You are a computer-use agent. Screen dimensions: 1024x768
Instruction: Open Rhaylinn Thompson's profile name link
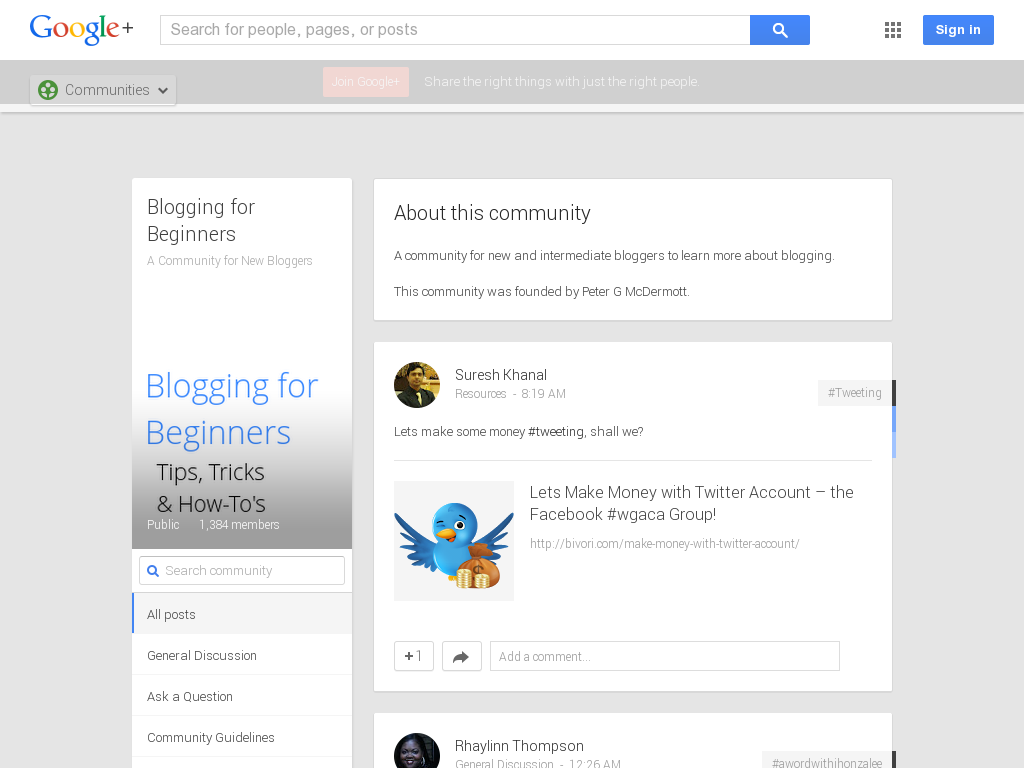point(519,746)
